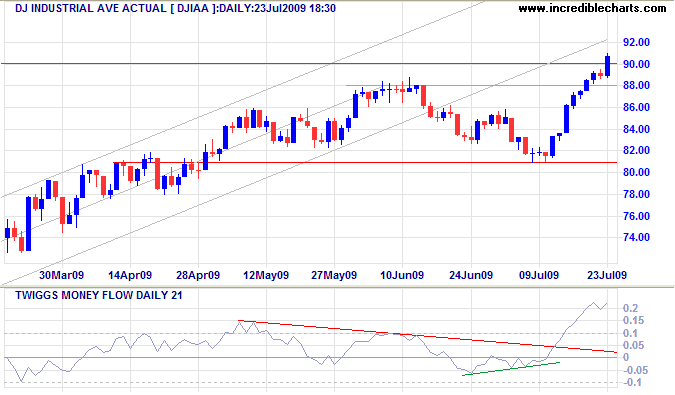The image size is (675, 395).
Task: Click the green rising money flow trendline
Action: [x=511, y=369]
